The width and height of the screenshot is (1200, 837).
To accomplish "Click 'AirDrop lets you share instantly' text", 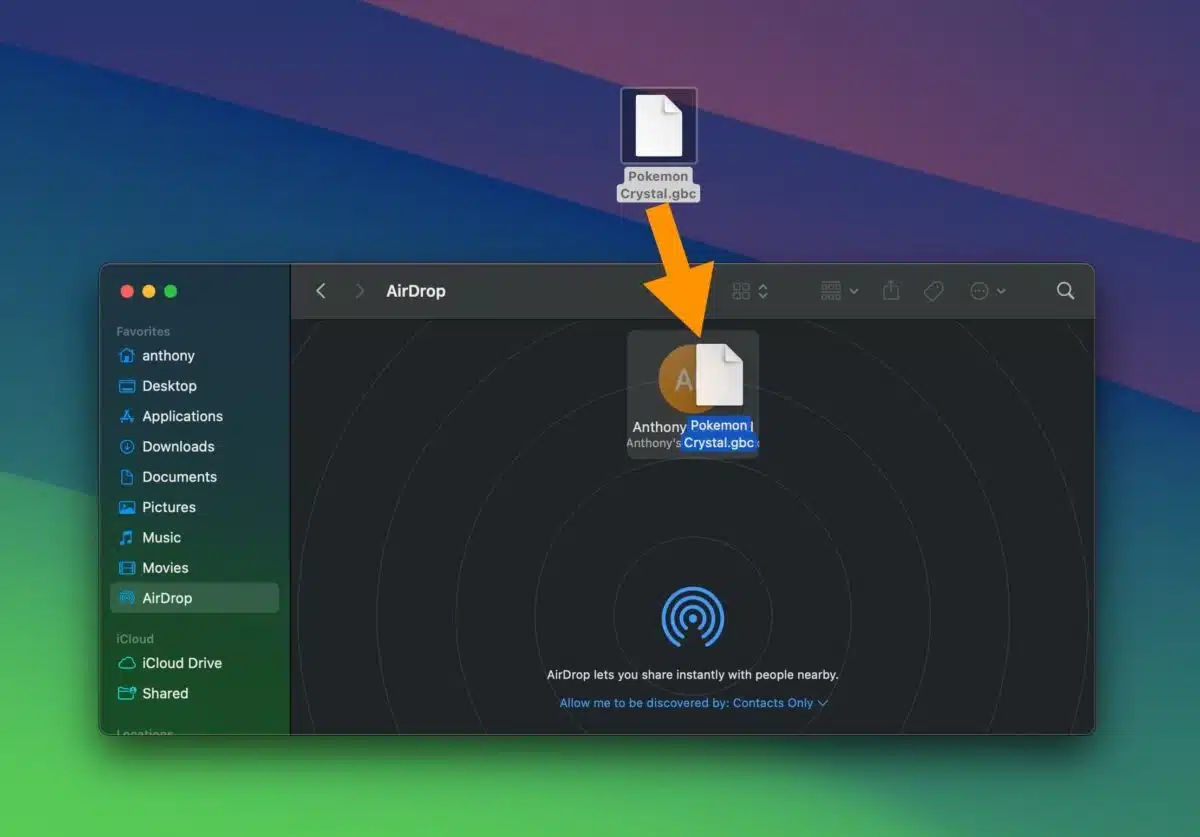I will click(692, 675).
